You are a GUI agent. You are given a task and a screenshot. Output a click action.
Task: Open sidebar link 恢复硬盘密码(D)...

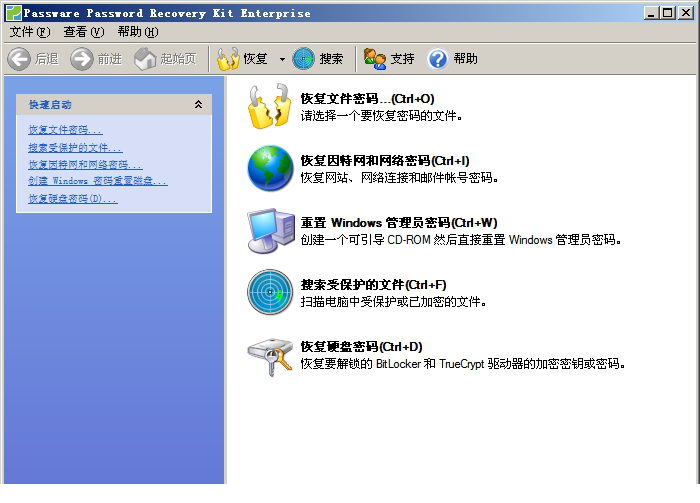73,199
